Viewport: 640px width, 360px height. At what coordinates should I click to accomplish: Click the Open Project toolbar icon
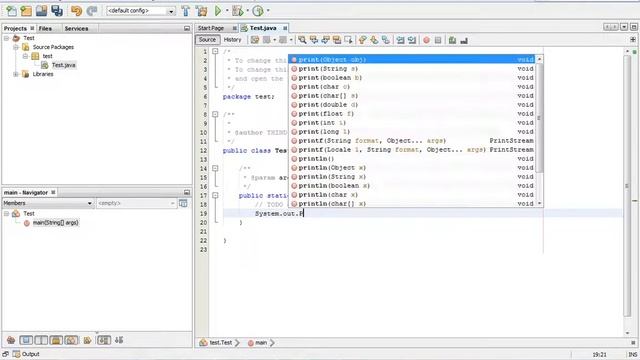41,11
